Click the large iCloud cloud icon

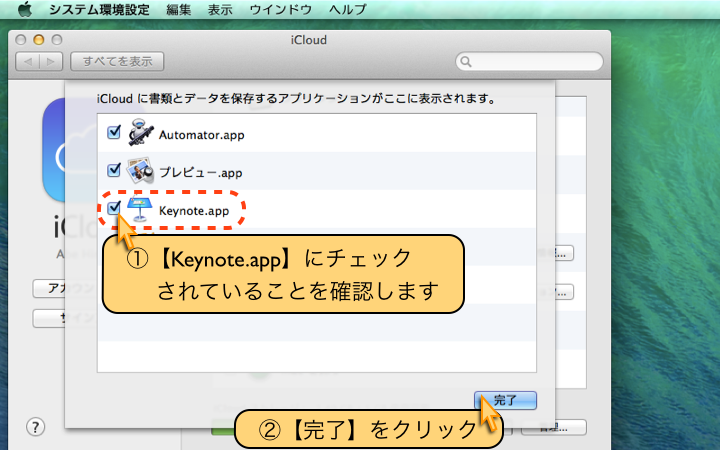click(54, 150)
